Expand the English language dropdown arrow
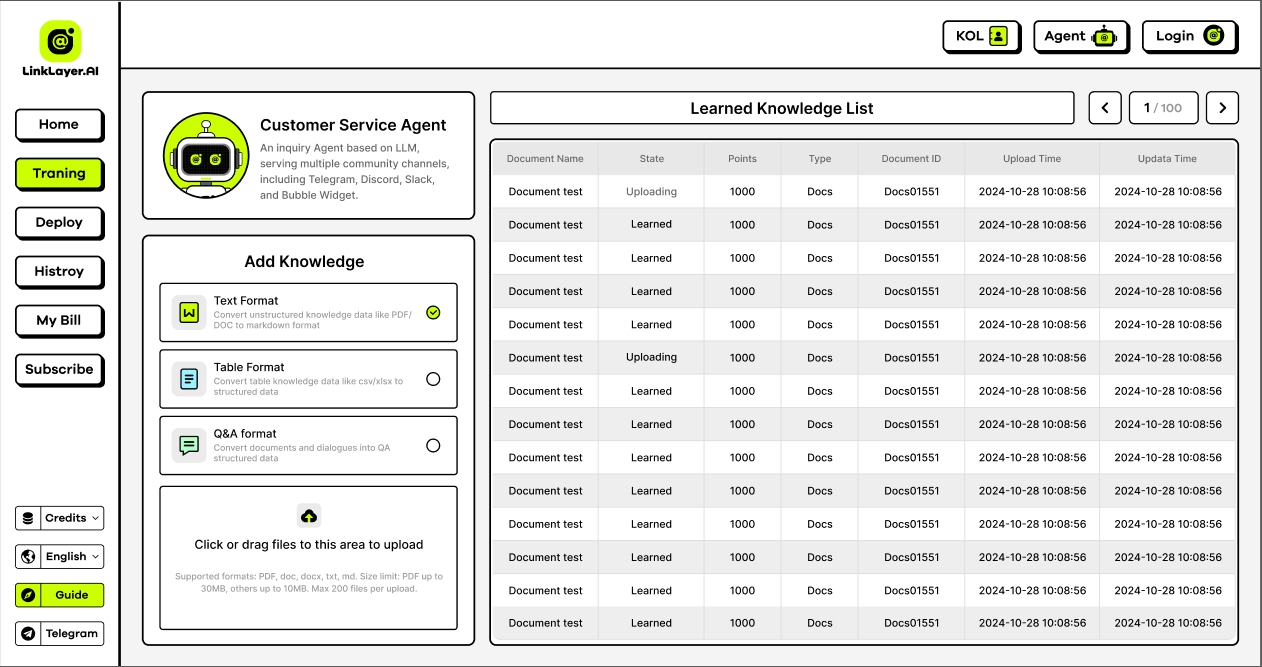Image resolution: width=1262 pixels, height=667 pixels. click(x=95, y=556)
